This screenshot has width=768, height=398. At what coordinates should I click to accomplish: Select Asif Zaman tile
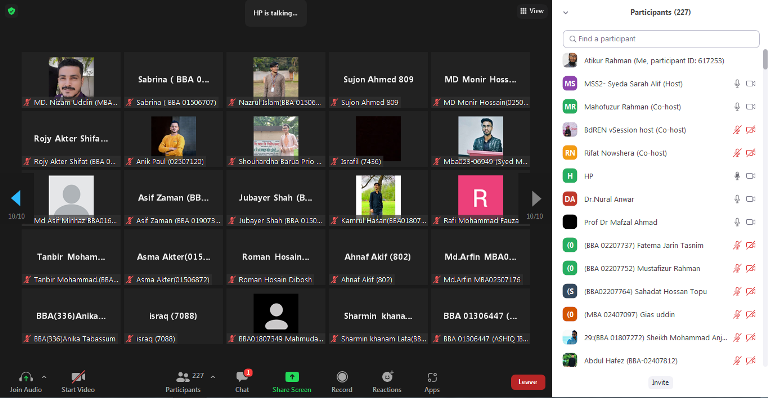pyautogui.click(x=173, y=198)
